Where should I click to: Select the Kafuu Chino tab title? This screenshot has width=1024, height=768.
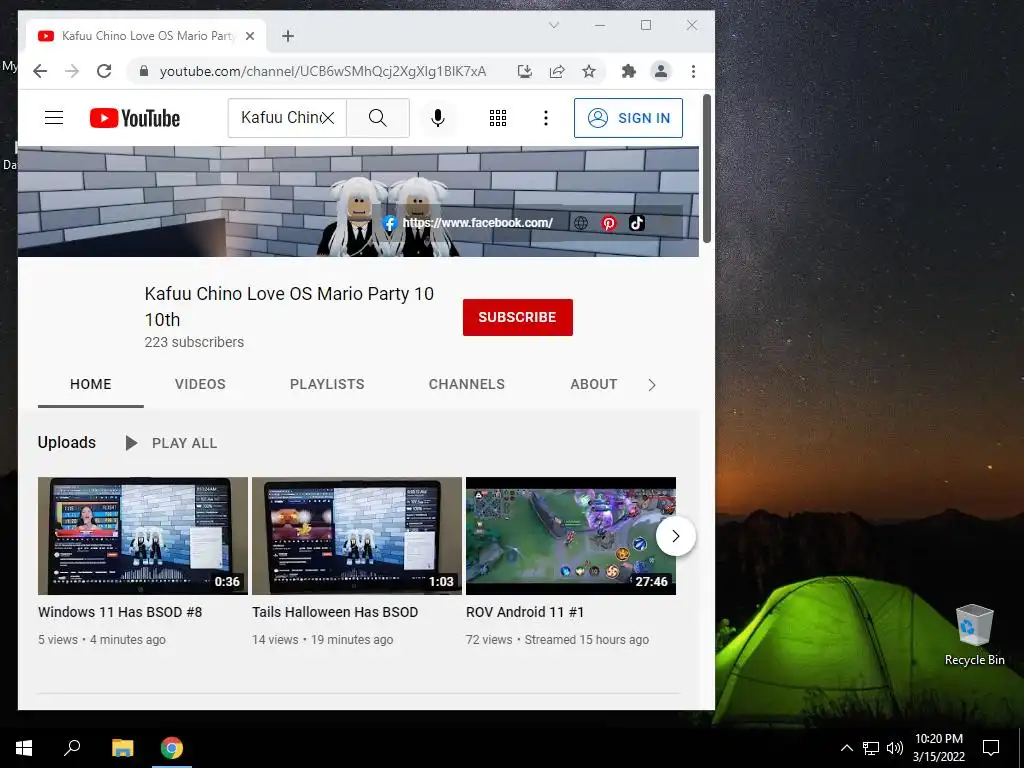tap(147, 36)
